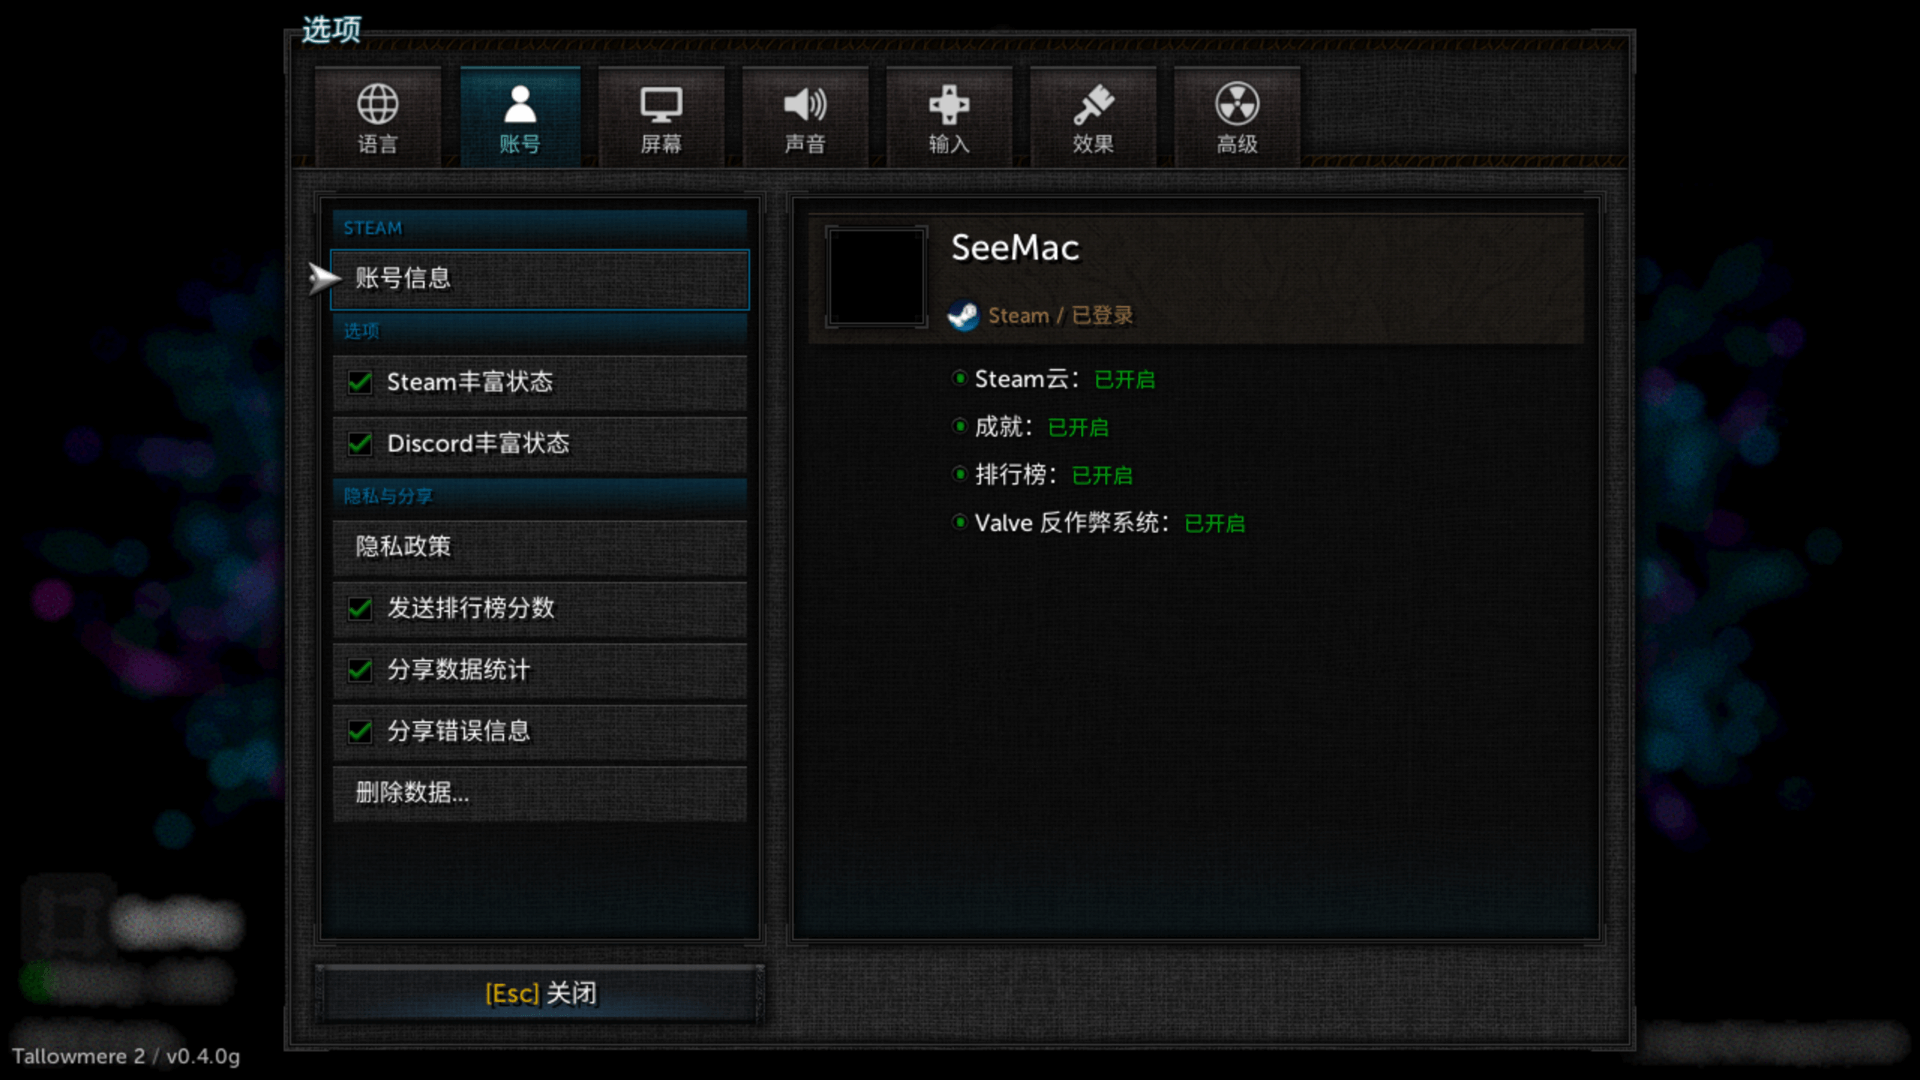
Task: Open the 效果 effects icon tab
Action: (1093, 116)
